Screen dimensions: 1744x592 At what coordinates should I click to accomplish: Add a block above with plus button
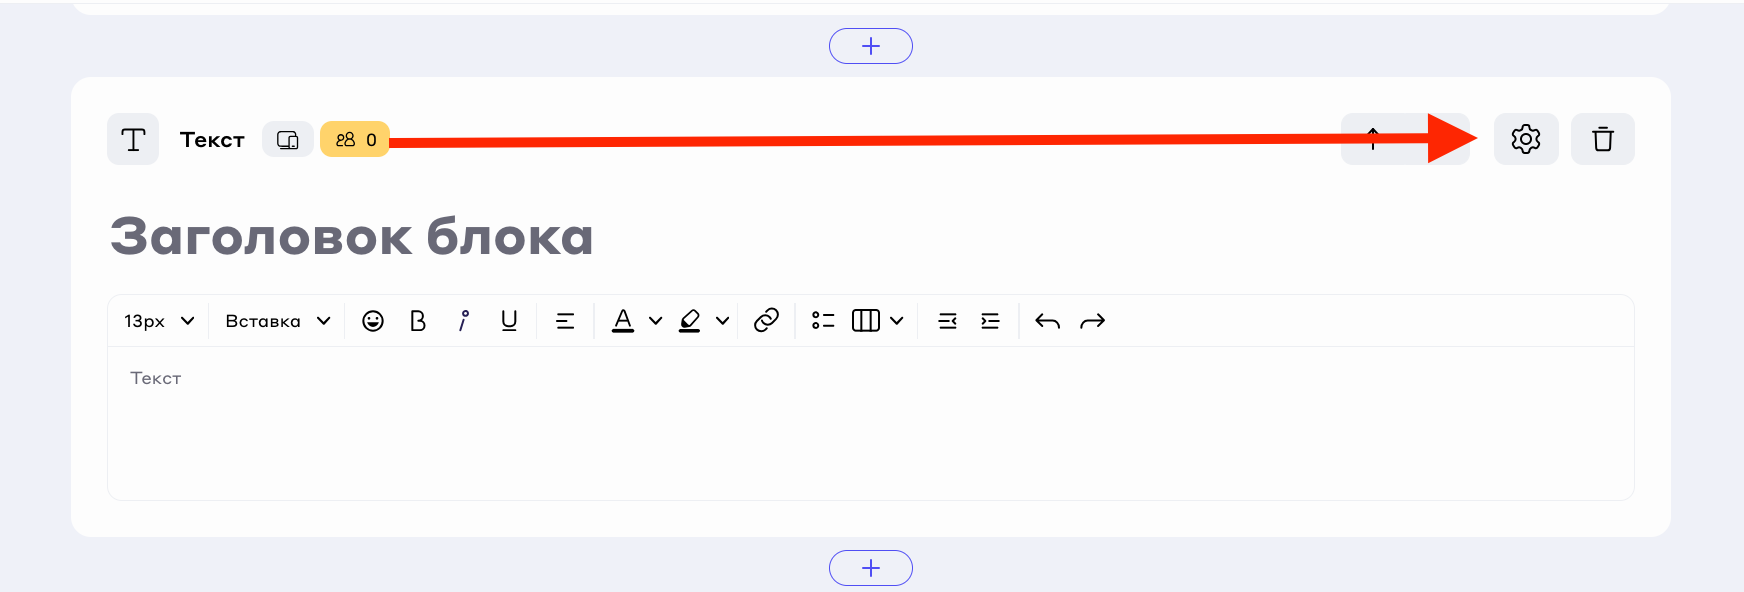pos(870,46)
